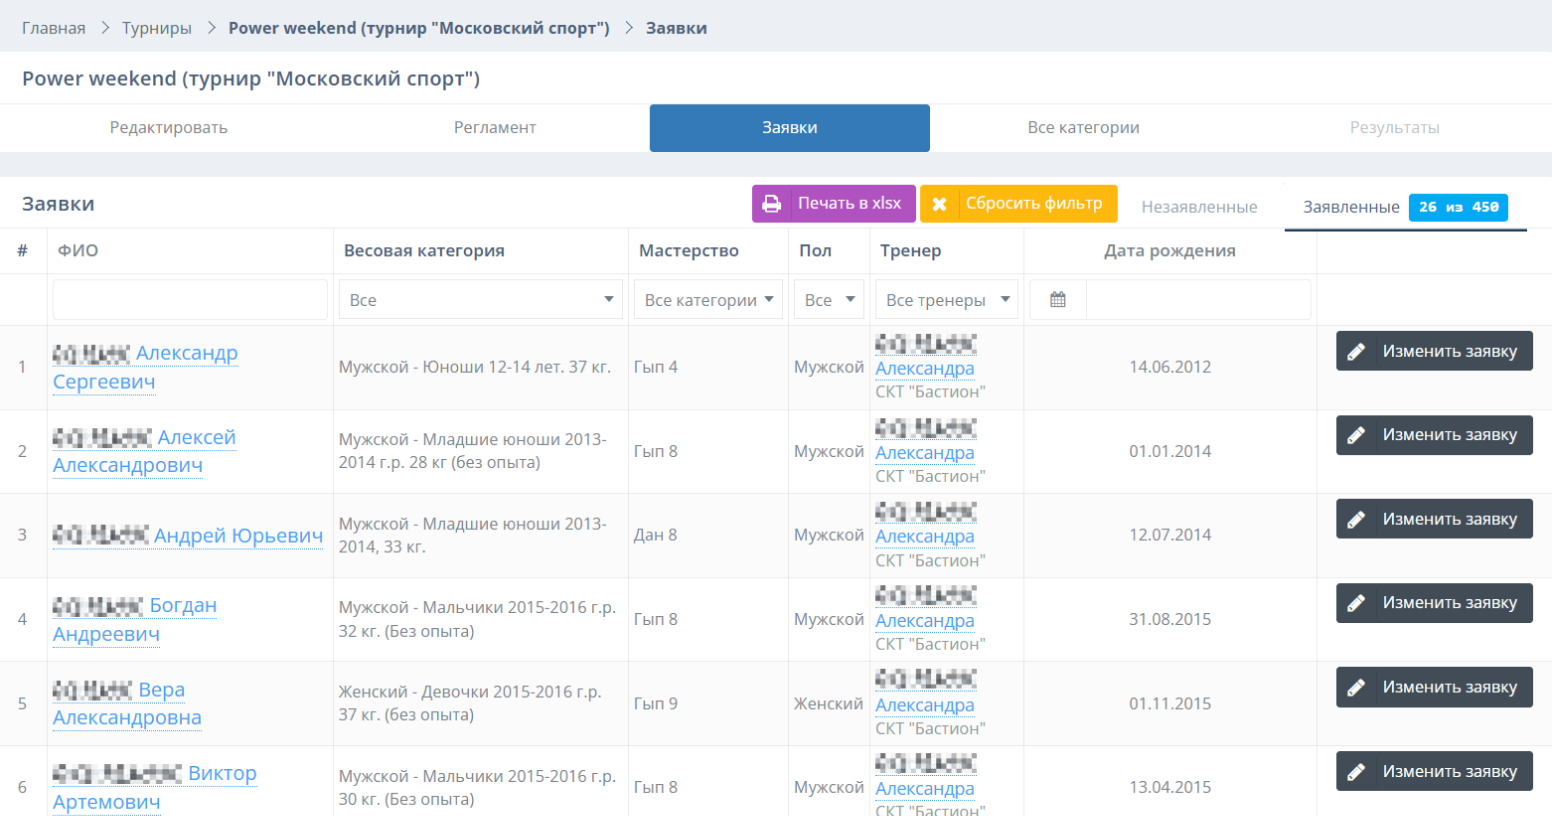The width and height of the screenshot is (1552, 816).
Task: Click the pencil icon in row 3
Action: tap(1356, 520)
